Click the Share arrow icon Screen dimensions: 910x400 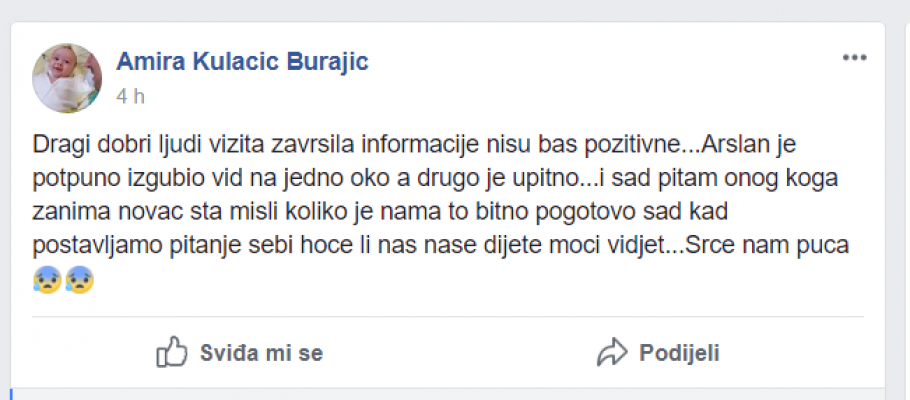(611, 352)
